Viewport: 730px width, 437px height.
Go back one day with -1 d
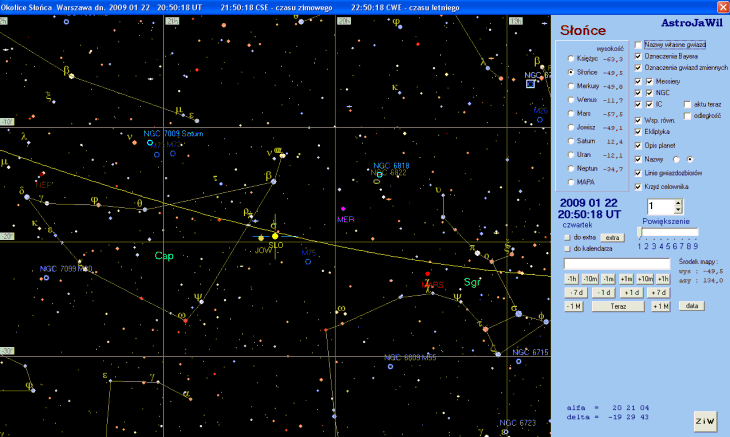tap(603, 293)
